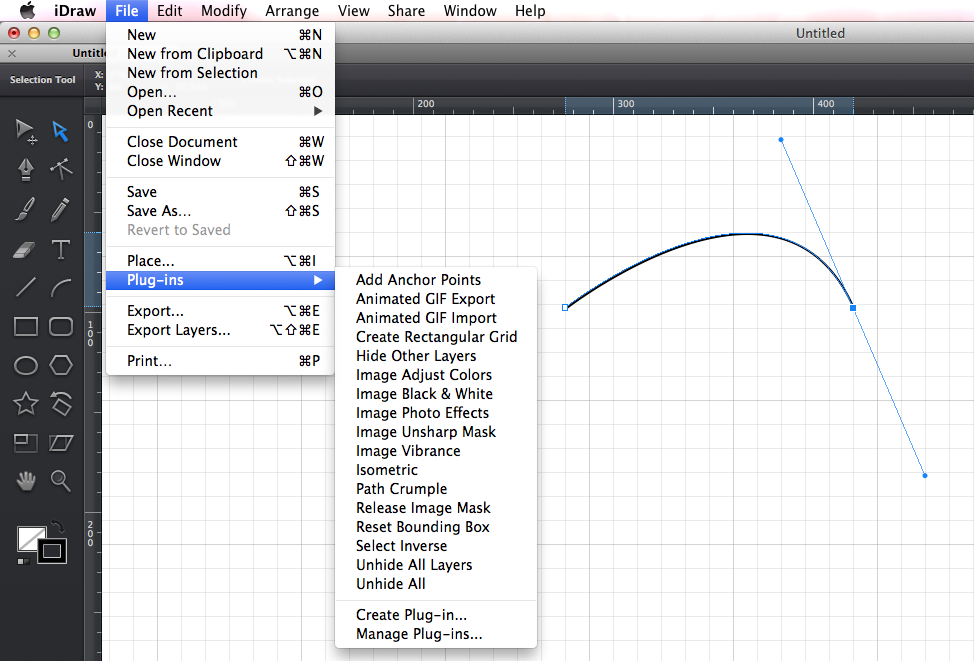Screen dimensions: 974x661
Task: Choose Open... in File menu
Action: coord(221,92)
